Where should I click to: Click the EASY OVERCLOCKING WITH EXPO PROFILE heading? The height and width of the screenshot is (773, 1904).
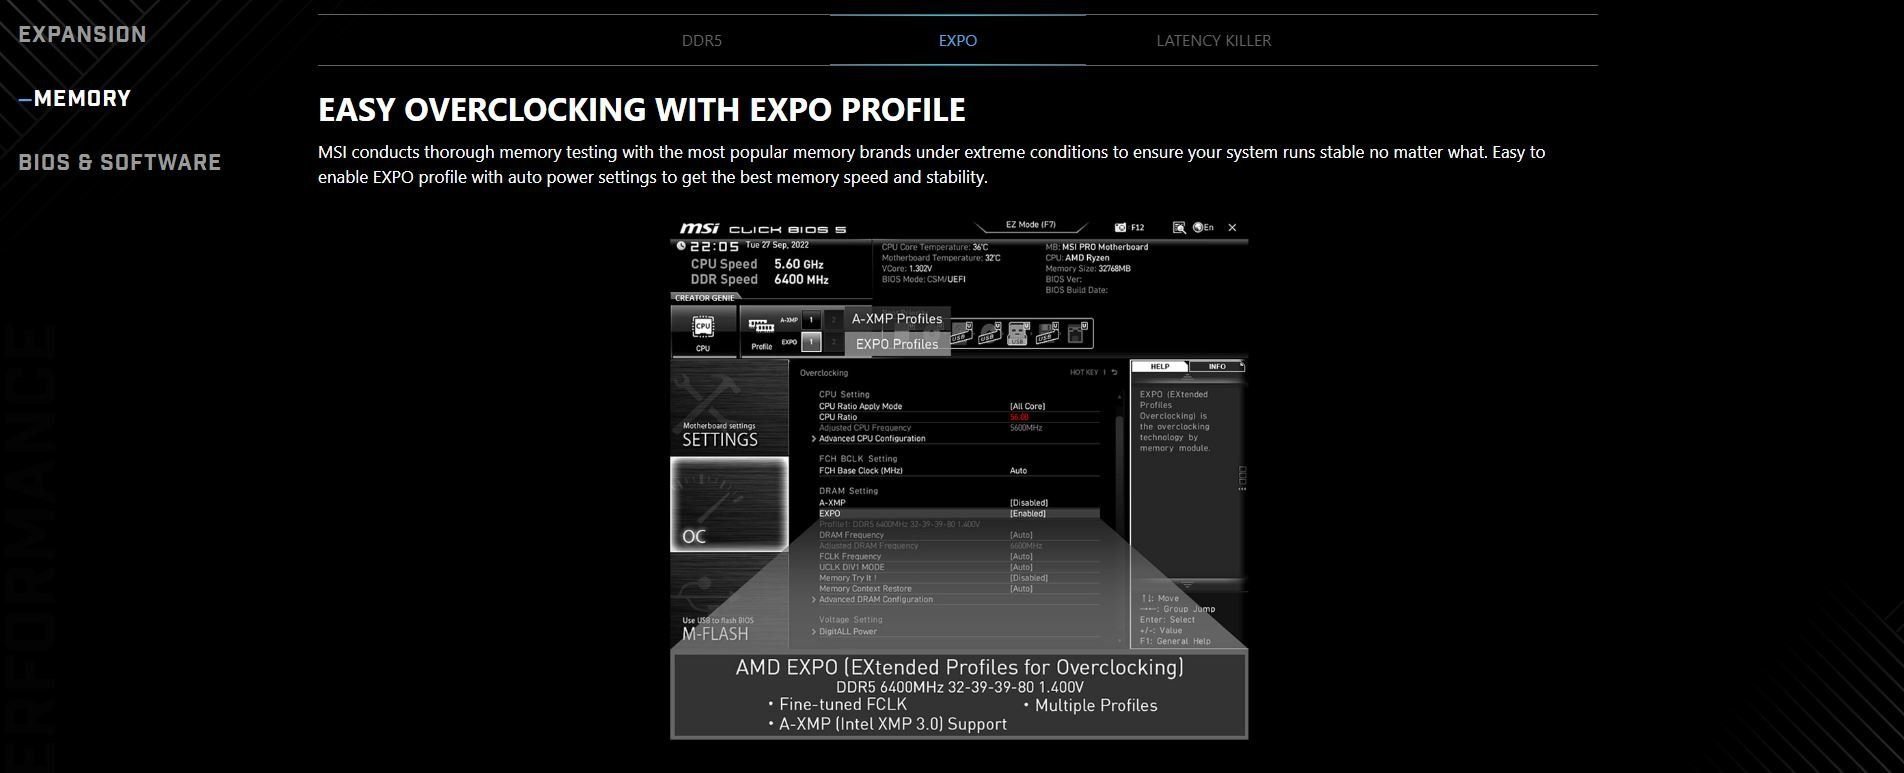coord(642,109)
